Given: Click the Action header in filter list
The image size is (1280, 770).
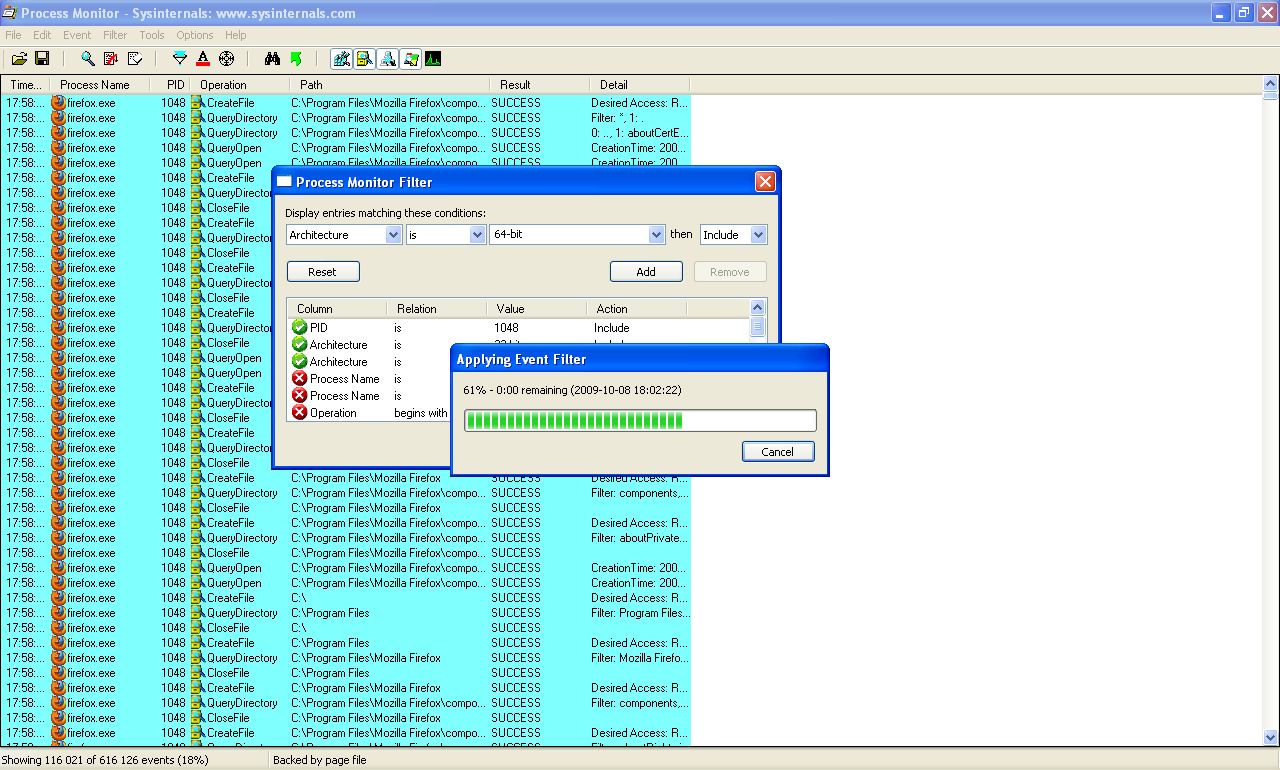Looking at the screenshot, I should [x=637, y=309].
